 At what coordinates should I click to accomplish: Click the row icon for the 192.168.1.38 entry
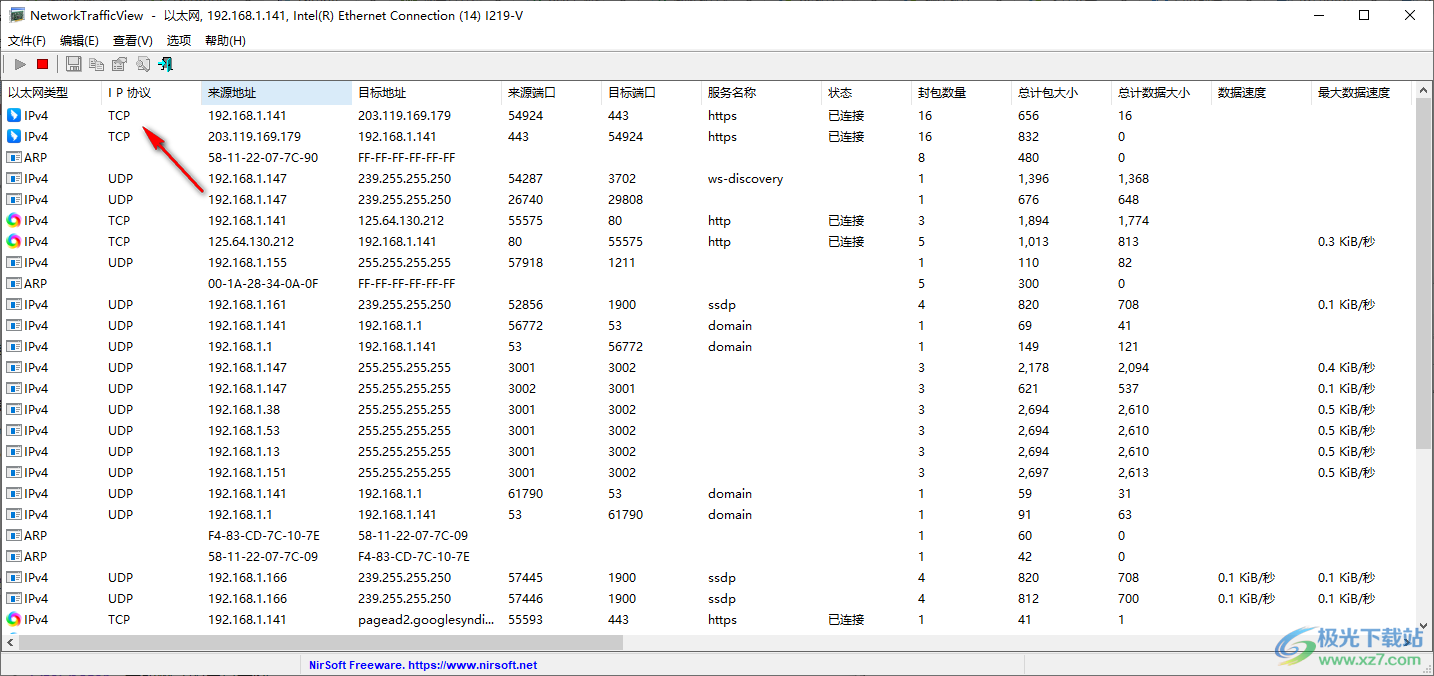click(14, 409)
